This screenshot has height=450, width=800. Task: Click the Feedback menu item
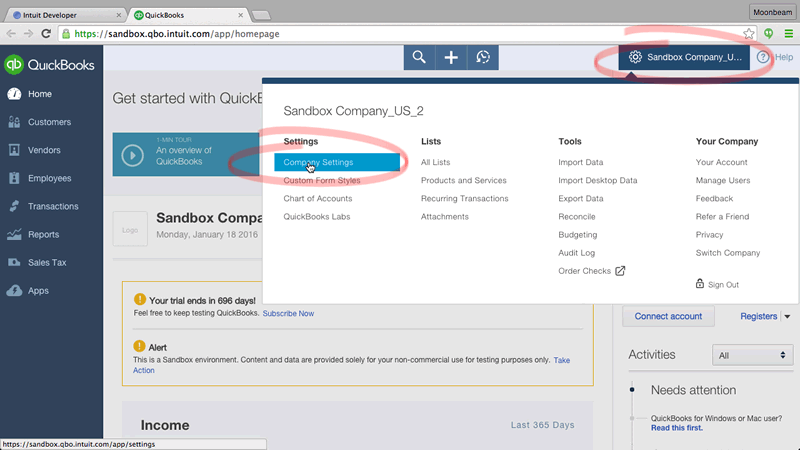pos(714,198)
